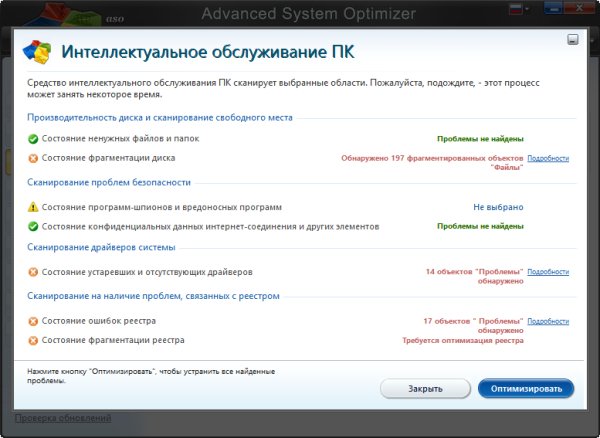The width and height of the screenshot is (600, 438).
Task: Click green check icon beside конфиденциальных данных
Action: (33, 226)
